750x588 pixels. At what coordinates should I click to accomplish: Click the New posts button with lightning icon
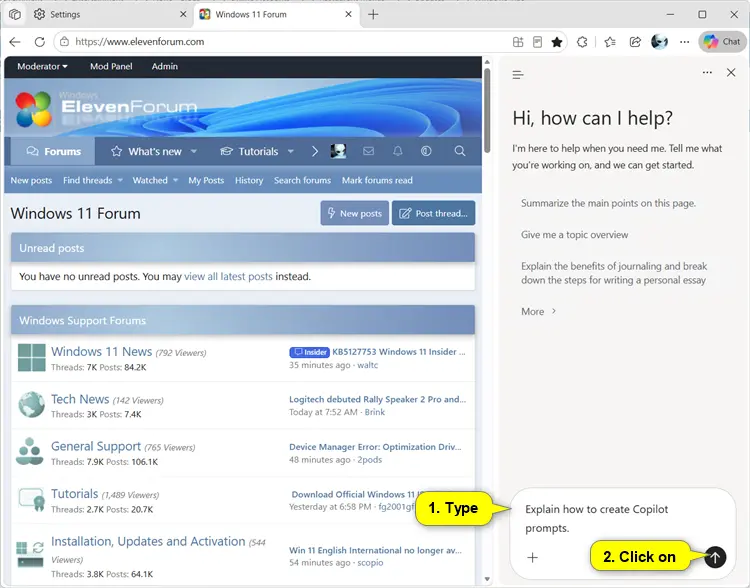click(x=354, y=213)
